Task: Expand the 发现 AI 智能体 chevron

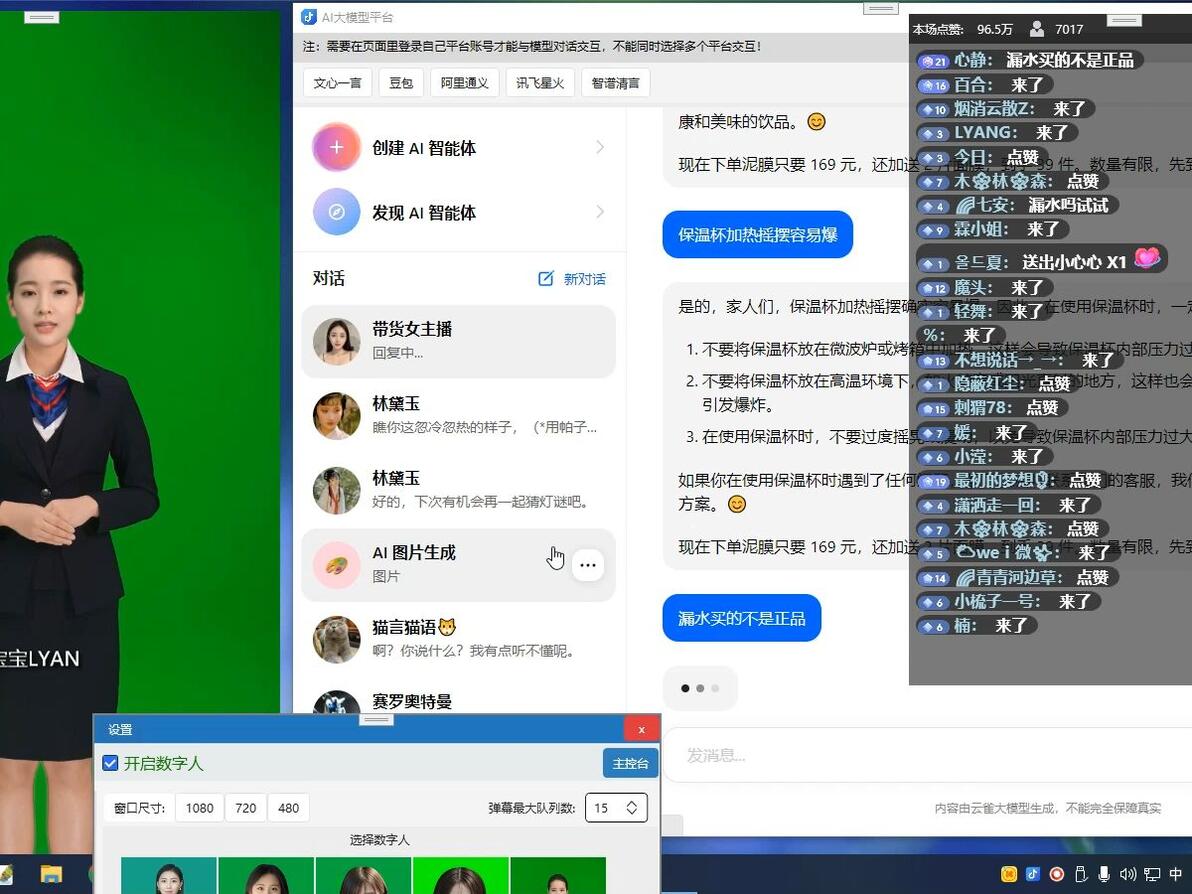Action: point(600,212)
